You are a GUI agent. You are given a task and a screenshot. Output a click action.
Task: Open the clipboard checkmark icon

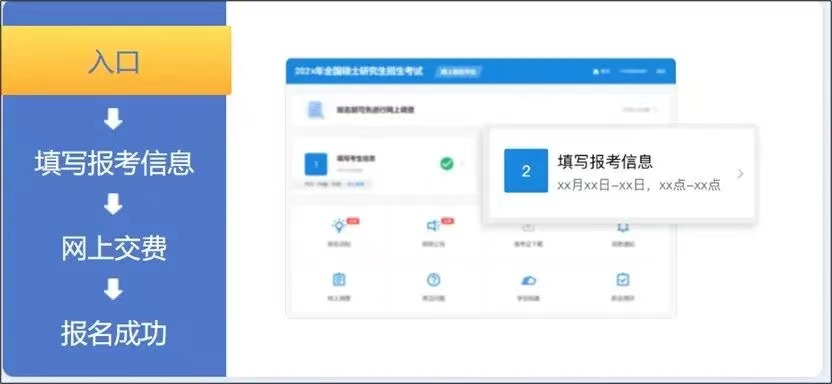click(x=622, y=280)
